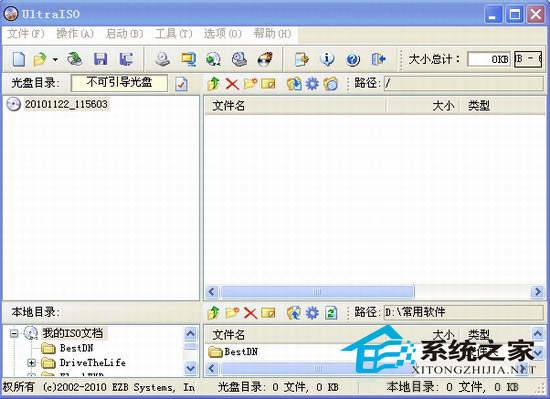Select 20101122_115603 disc in tree
Viewport: 550px width, 399px height.
[66, 104]
